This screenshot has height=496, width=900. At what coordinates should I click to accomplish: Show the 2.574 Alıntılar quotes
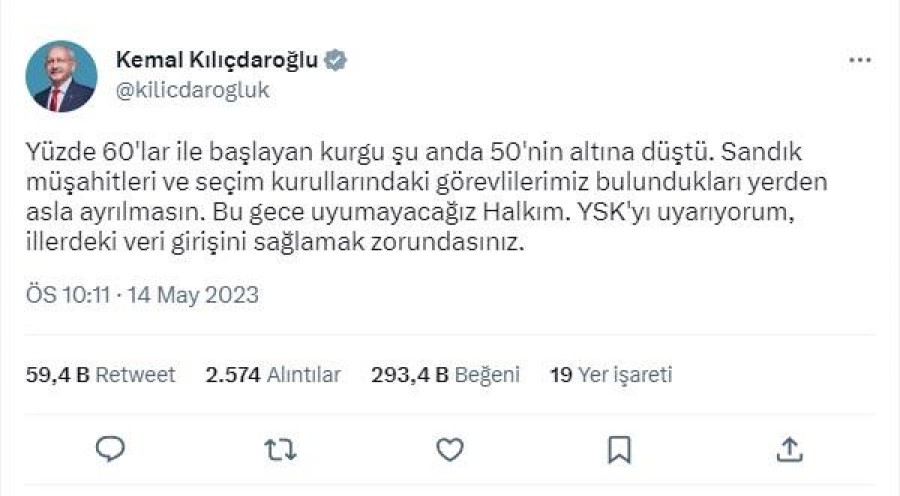[273, 375]
